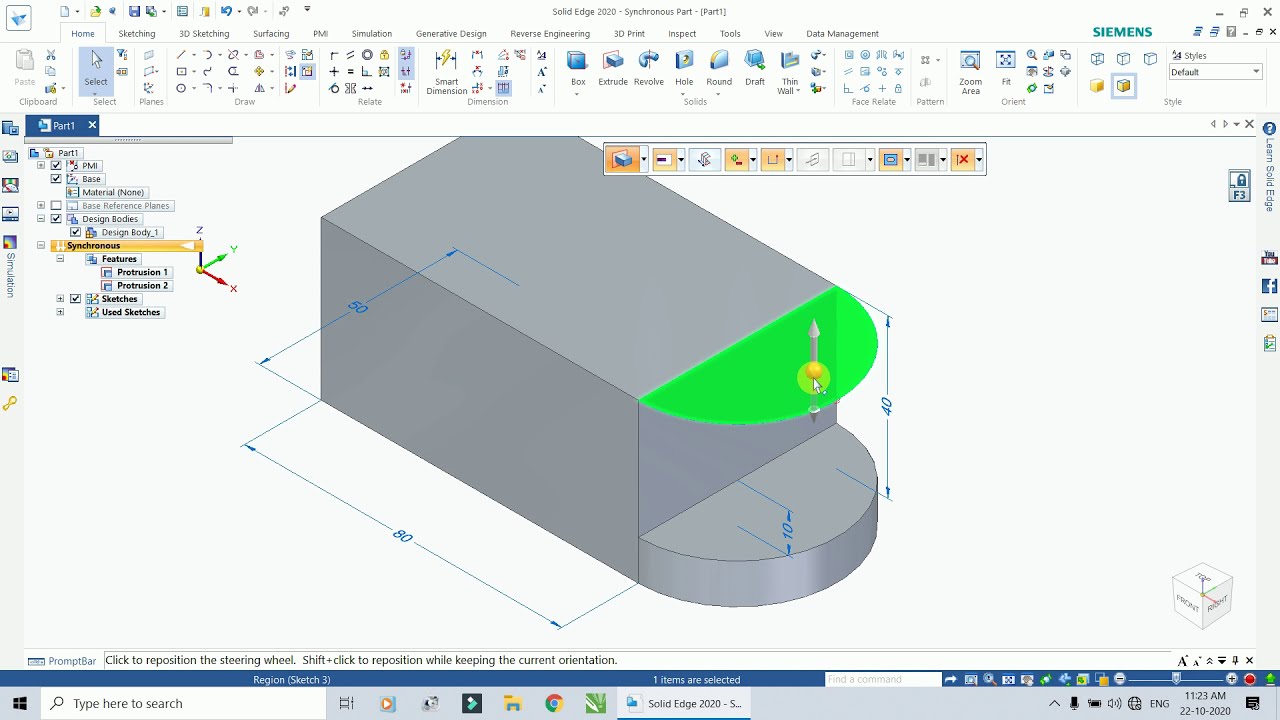Click the taskbar search box

click(x=184, y=703)
